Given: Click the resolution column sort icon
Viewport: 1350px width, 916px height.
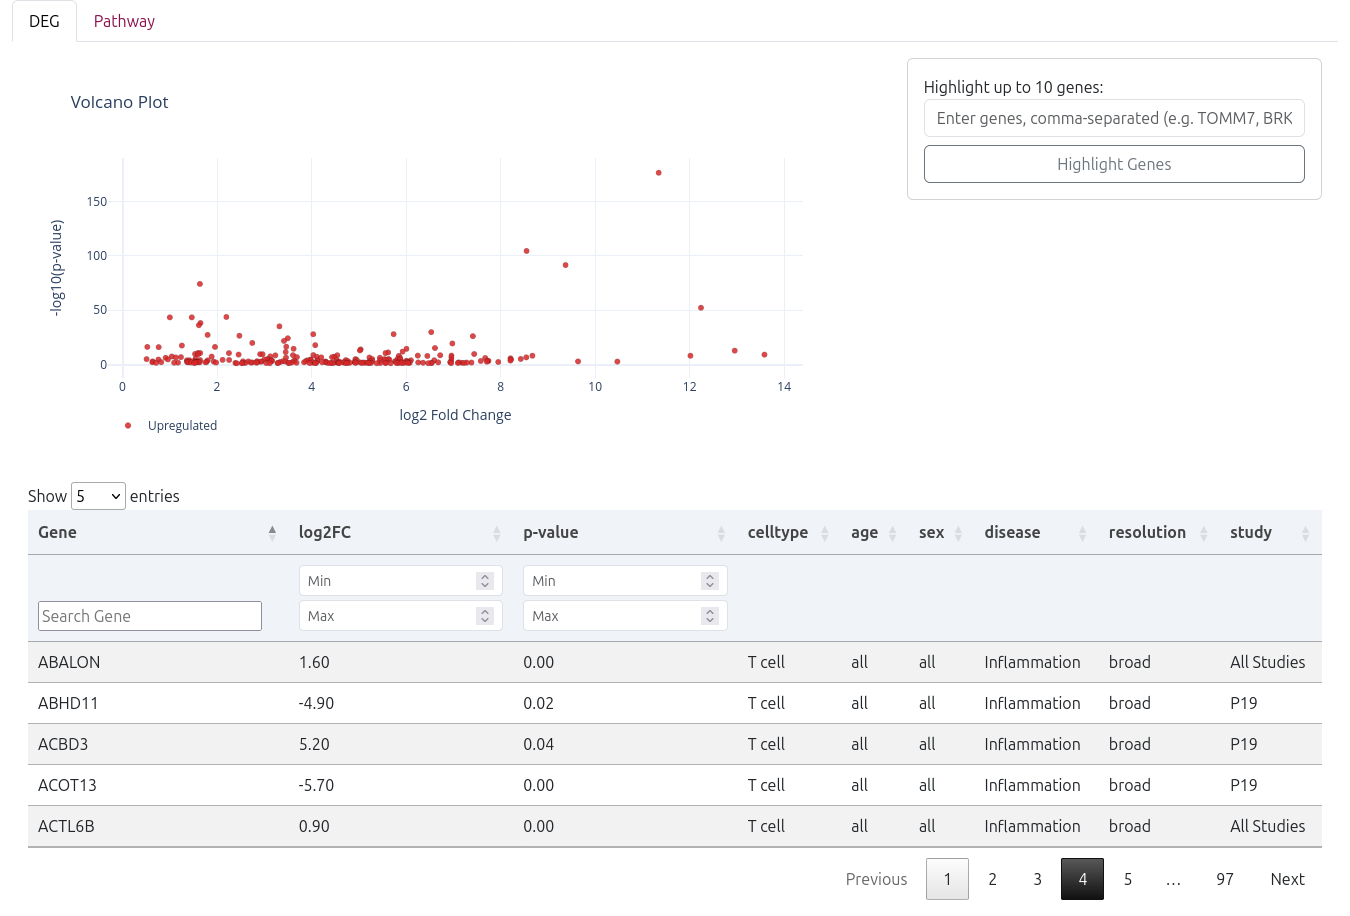Looking at the screenshot, I should (1204, 533).
